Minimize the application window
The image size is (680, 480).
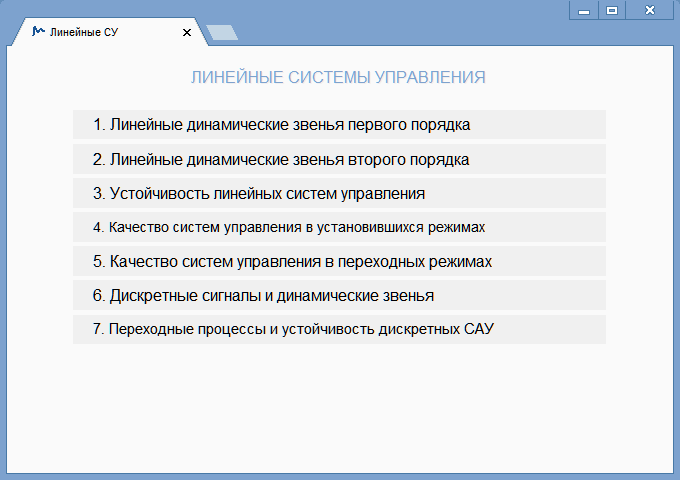[x=583, y=10]
